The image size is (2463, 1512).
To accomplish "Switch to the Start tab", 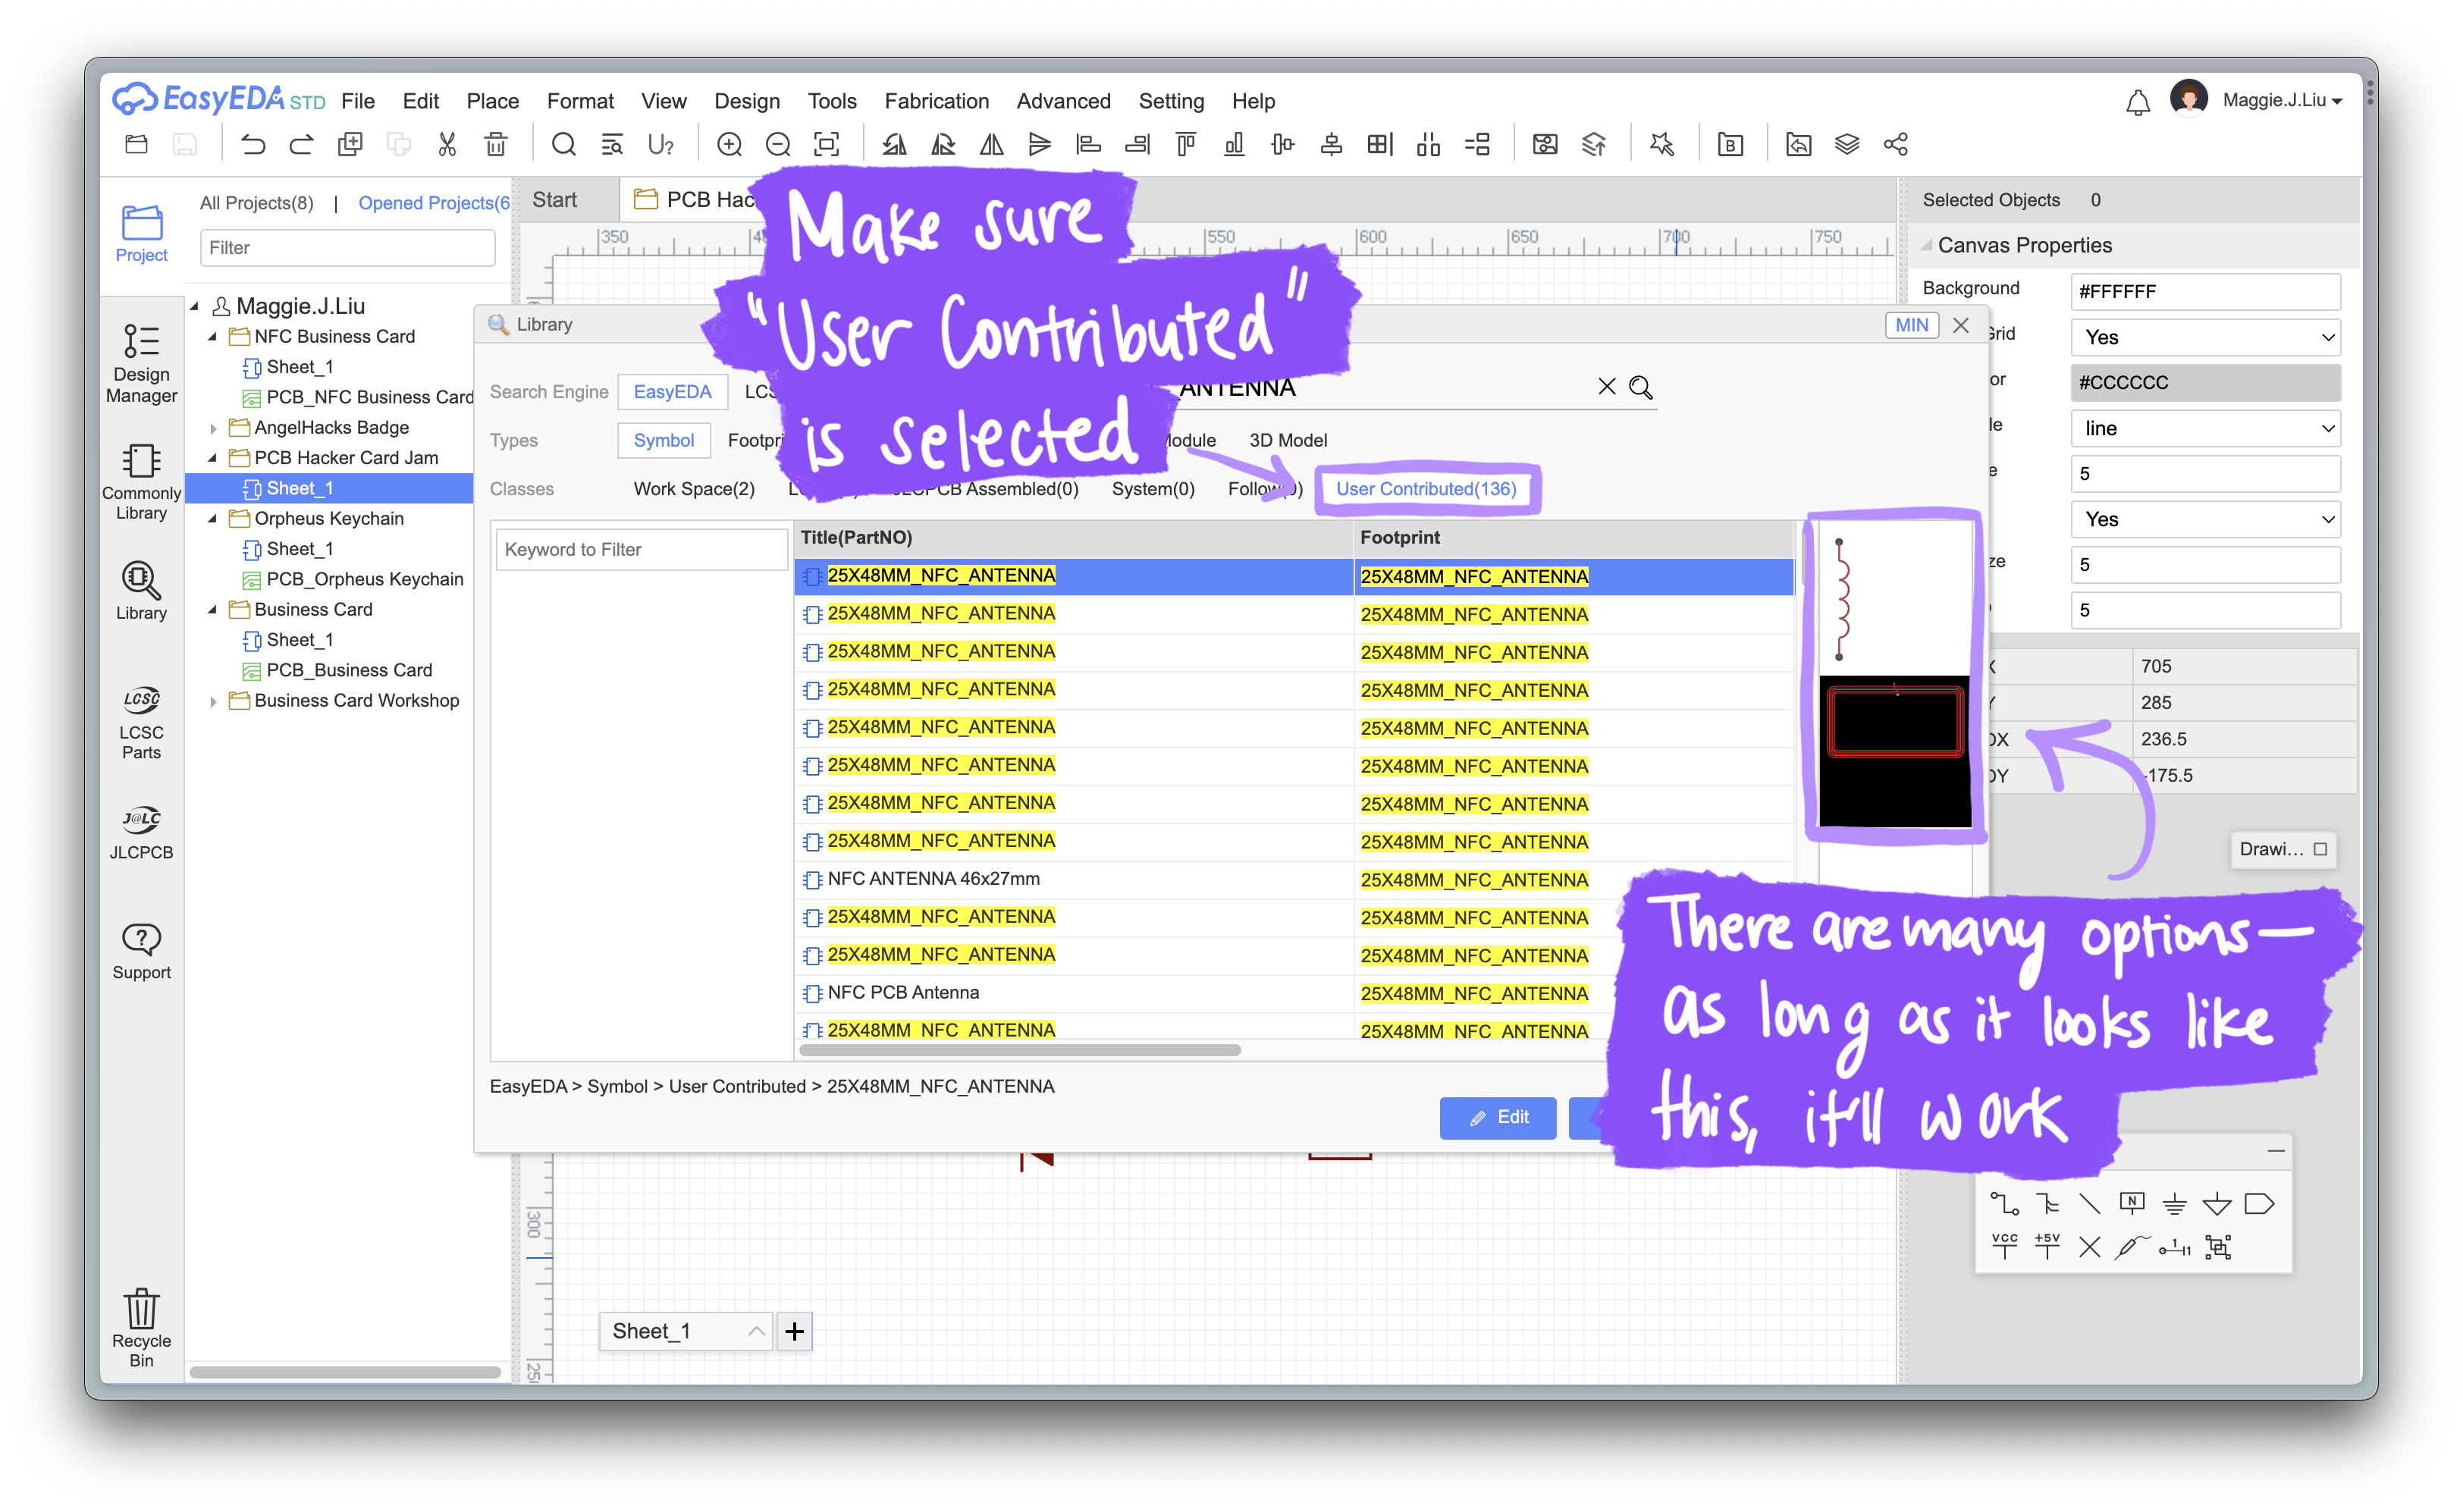I will (x=554, y=200).
